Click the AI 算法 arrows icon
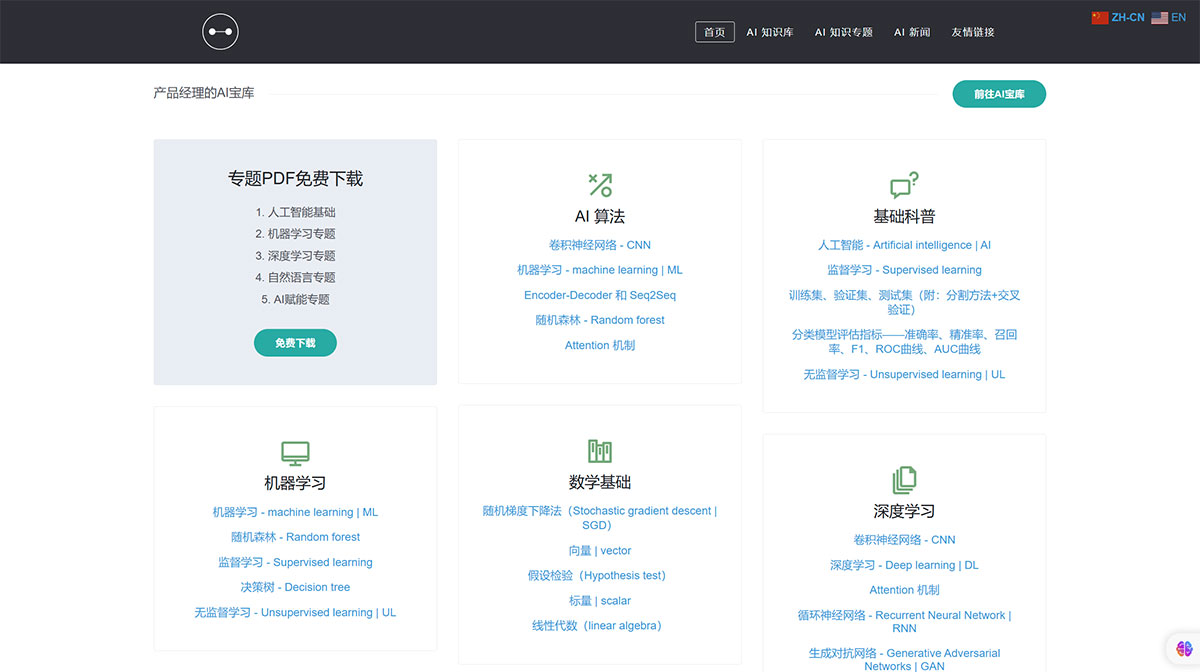 (599, 183)
